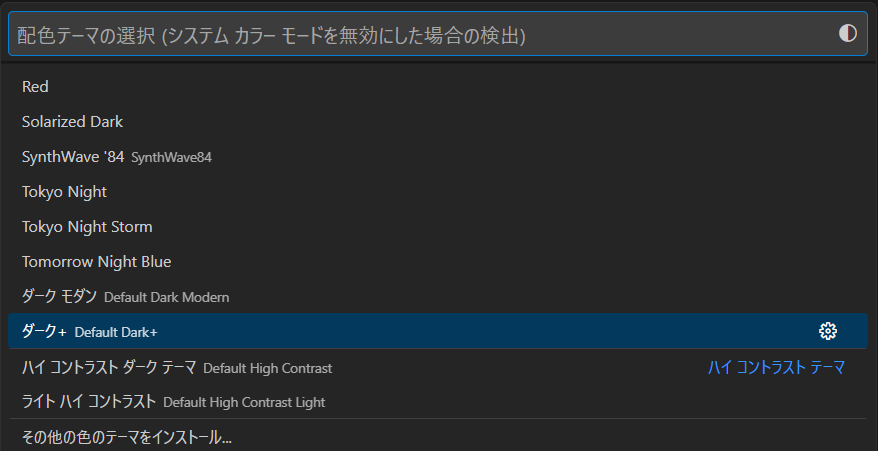Select the Red color theme
The width and height of the screenshot is (878, 451).
coord(36,87)
